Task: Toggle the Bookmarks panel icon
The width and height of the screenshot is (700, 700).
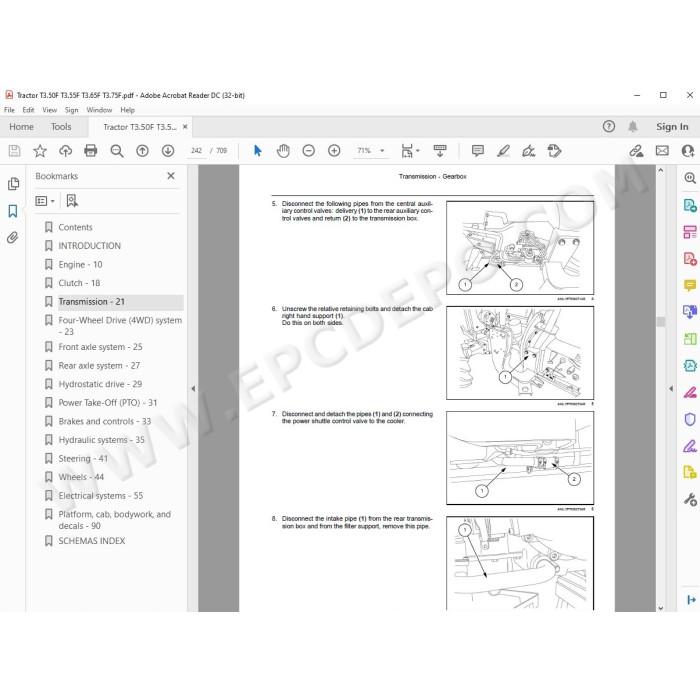Action: tap(13, 211)
